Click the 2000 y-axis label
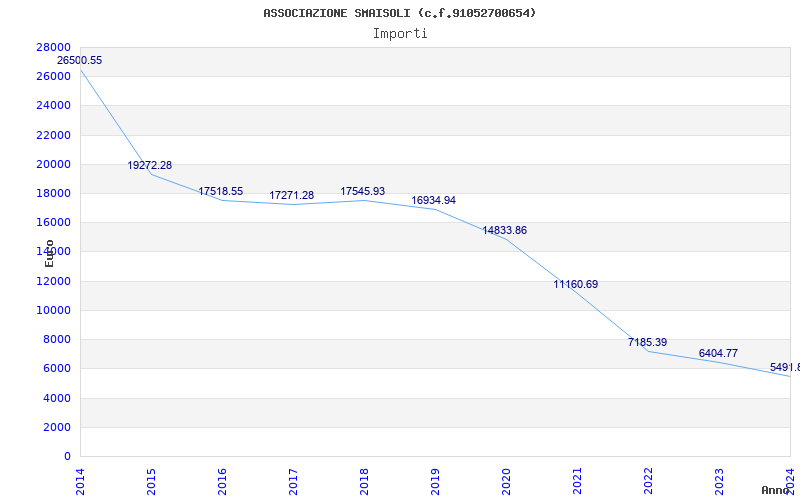 57,427
